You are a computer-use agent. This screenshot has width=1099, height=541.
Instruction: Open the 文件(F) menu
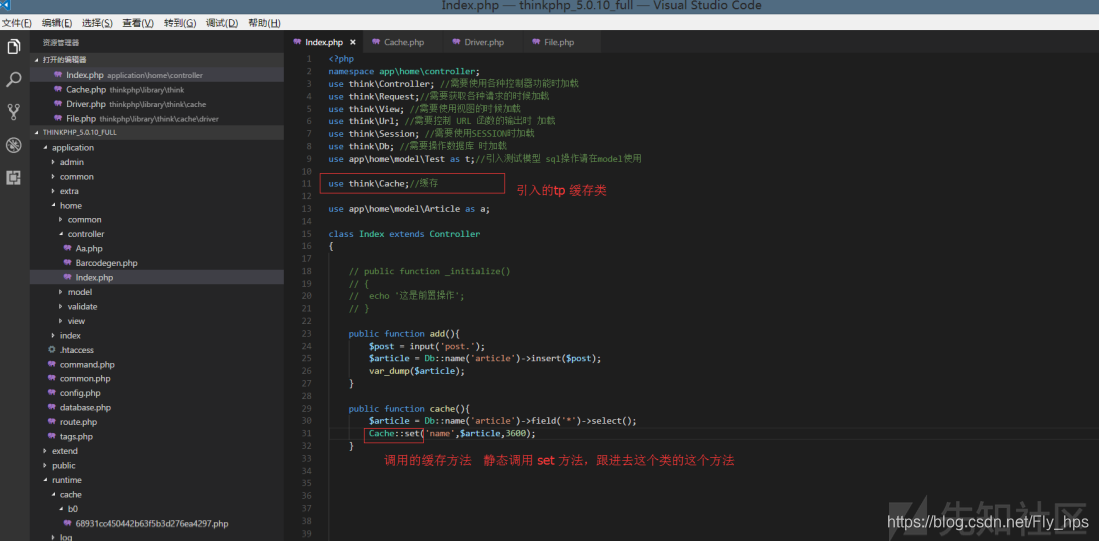coord(16,23)
